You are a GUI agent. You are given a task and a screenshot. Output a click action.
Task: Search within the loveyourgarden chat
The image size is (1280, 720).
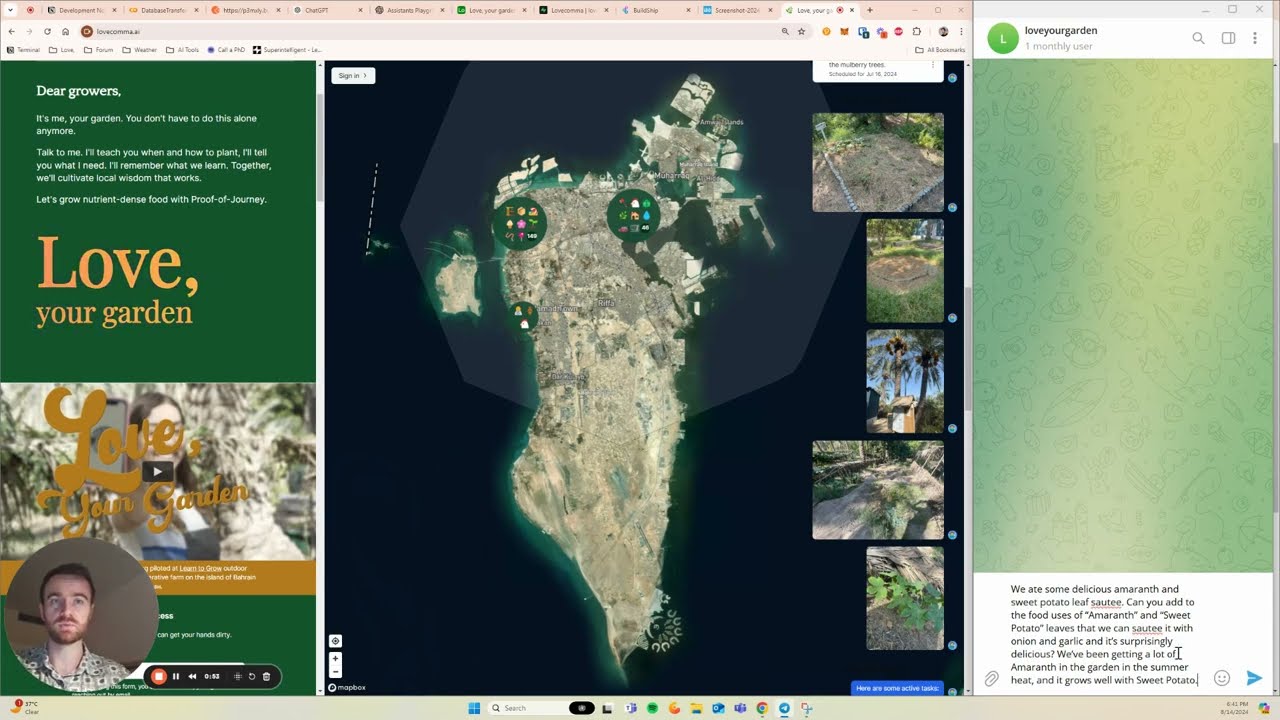(1198, 37)
